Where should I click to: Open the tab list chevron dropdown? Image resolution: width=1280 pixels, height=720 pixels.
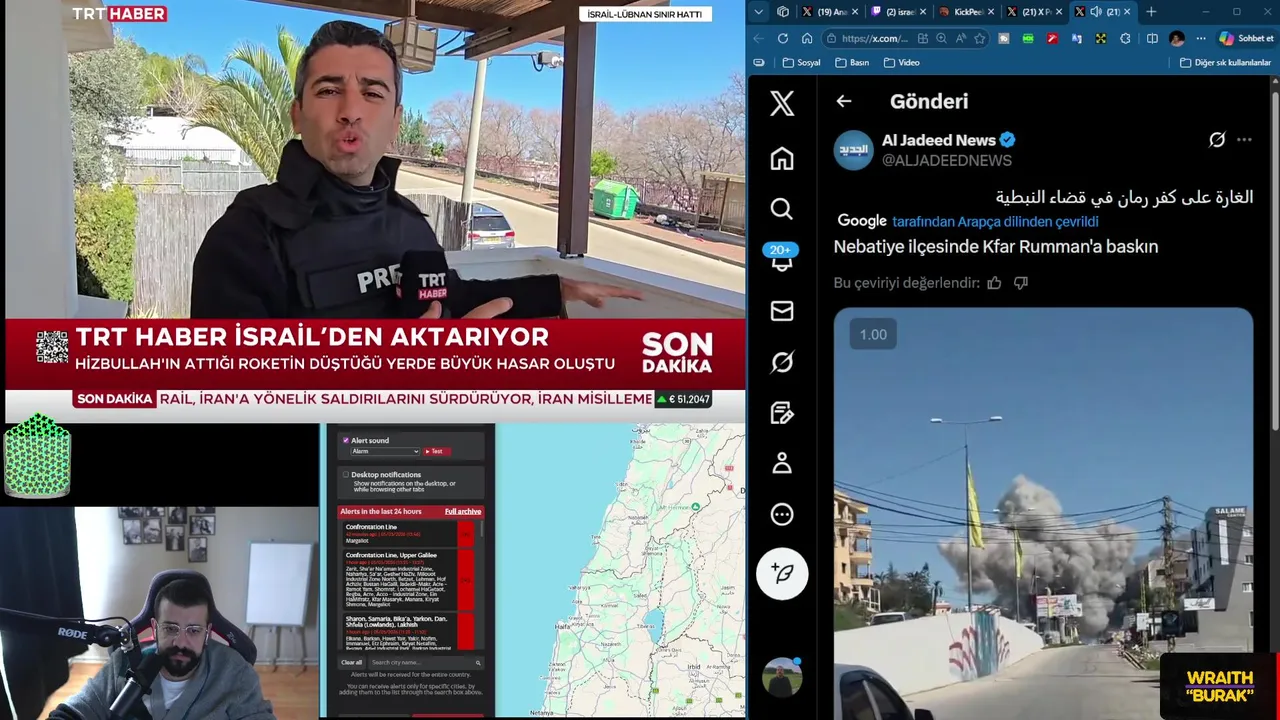[x=758, y=12]
